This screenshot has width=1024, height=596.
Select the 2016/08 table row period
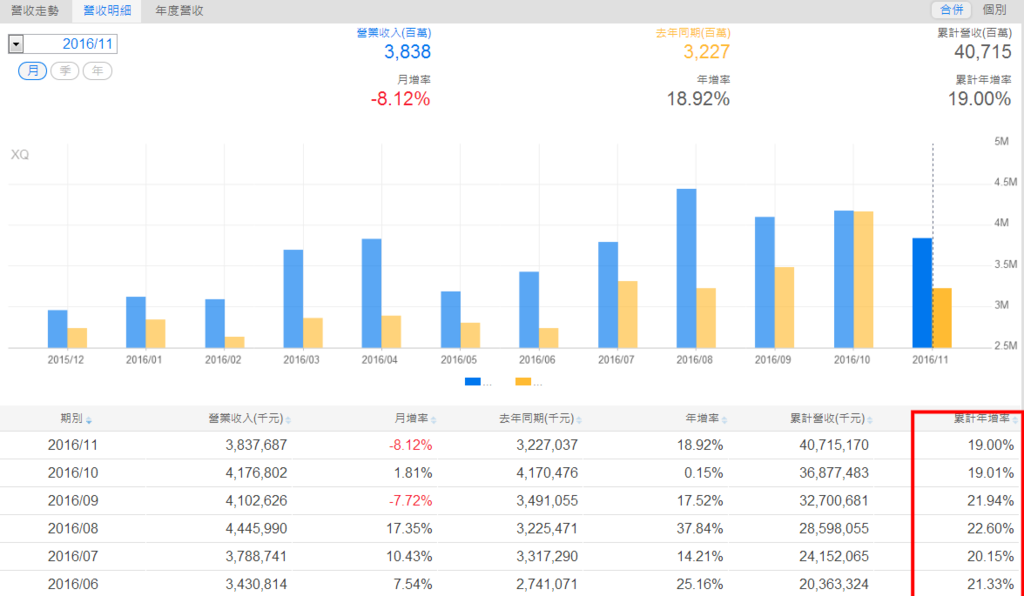tap(72, 528)
